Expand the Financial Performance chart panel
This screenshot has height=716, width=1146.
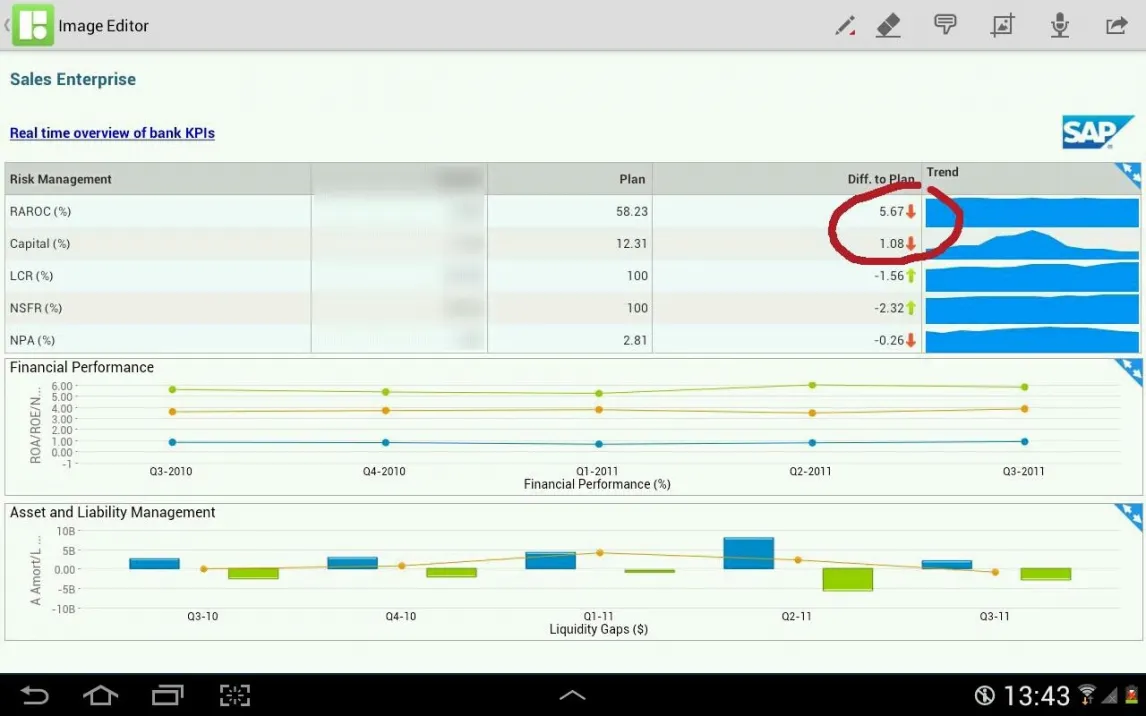coord(1130,371)
